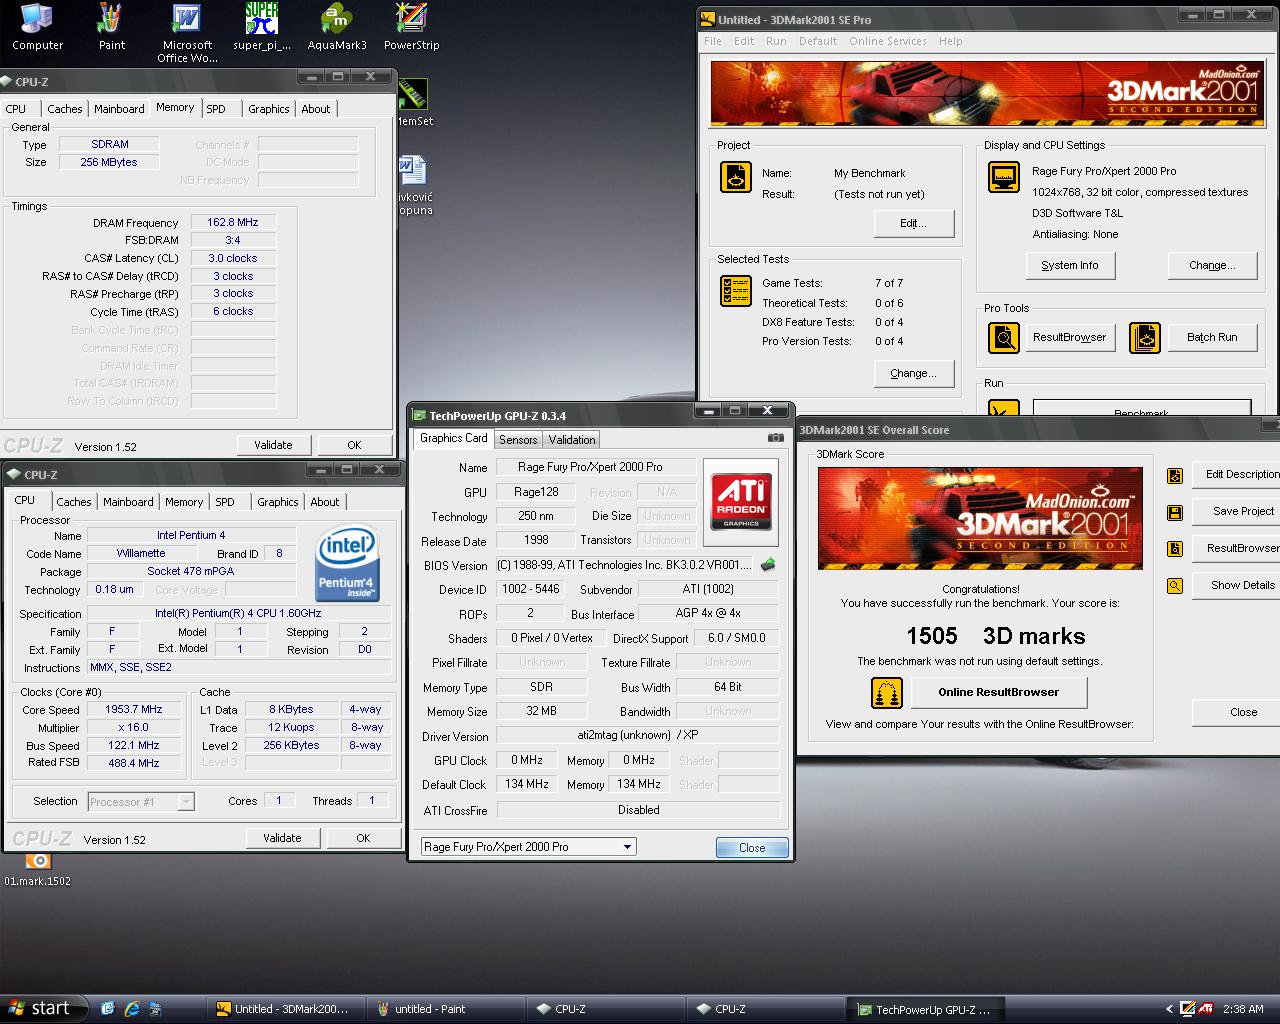Click the Close button in GPU-Z
Image resolution: width=1280 pixels, height=1024 pixels.
coord(752,847)
